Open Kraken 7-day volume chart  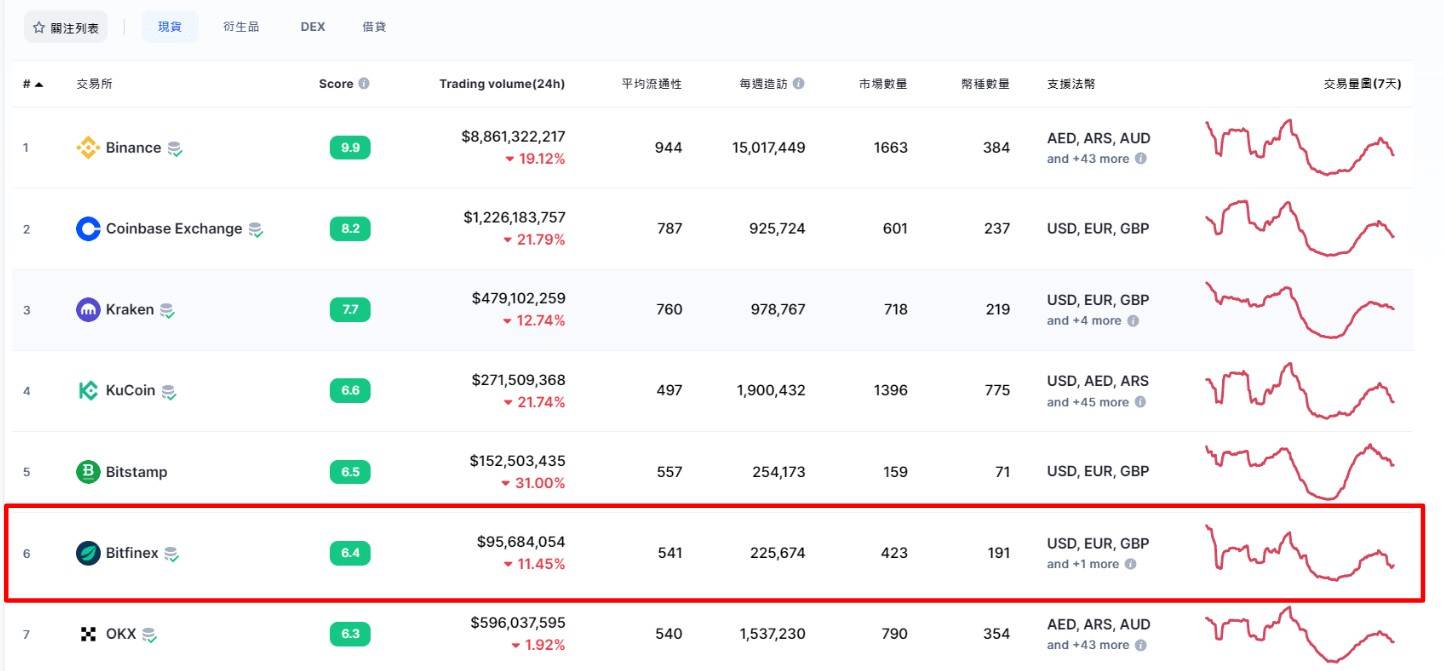coord(1300,309)
